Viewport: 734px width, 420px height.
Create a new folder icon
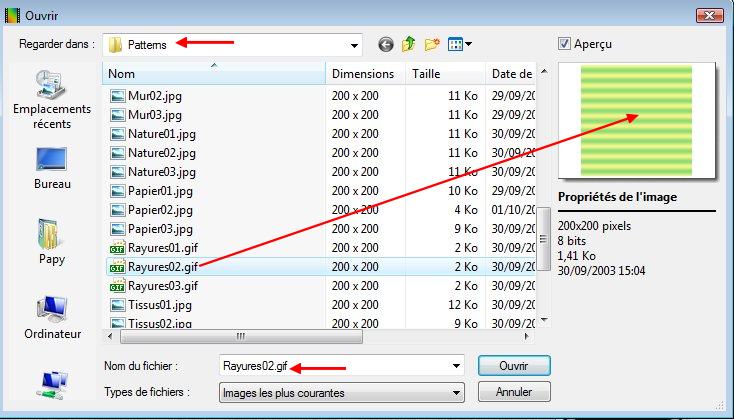[x=432, y=44]
